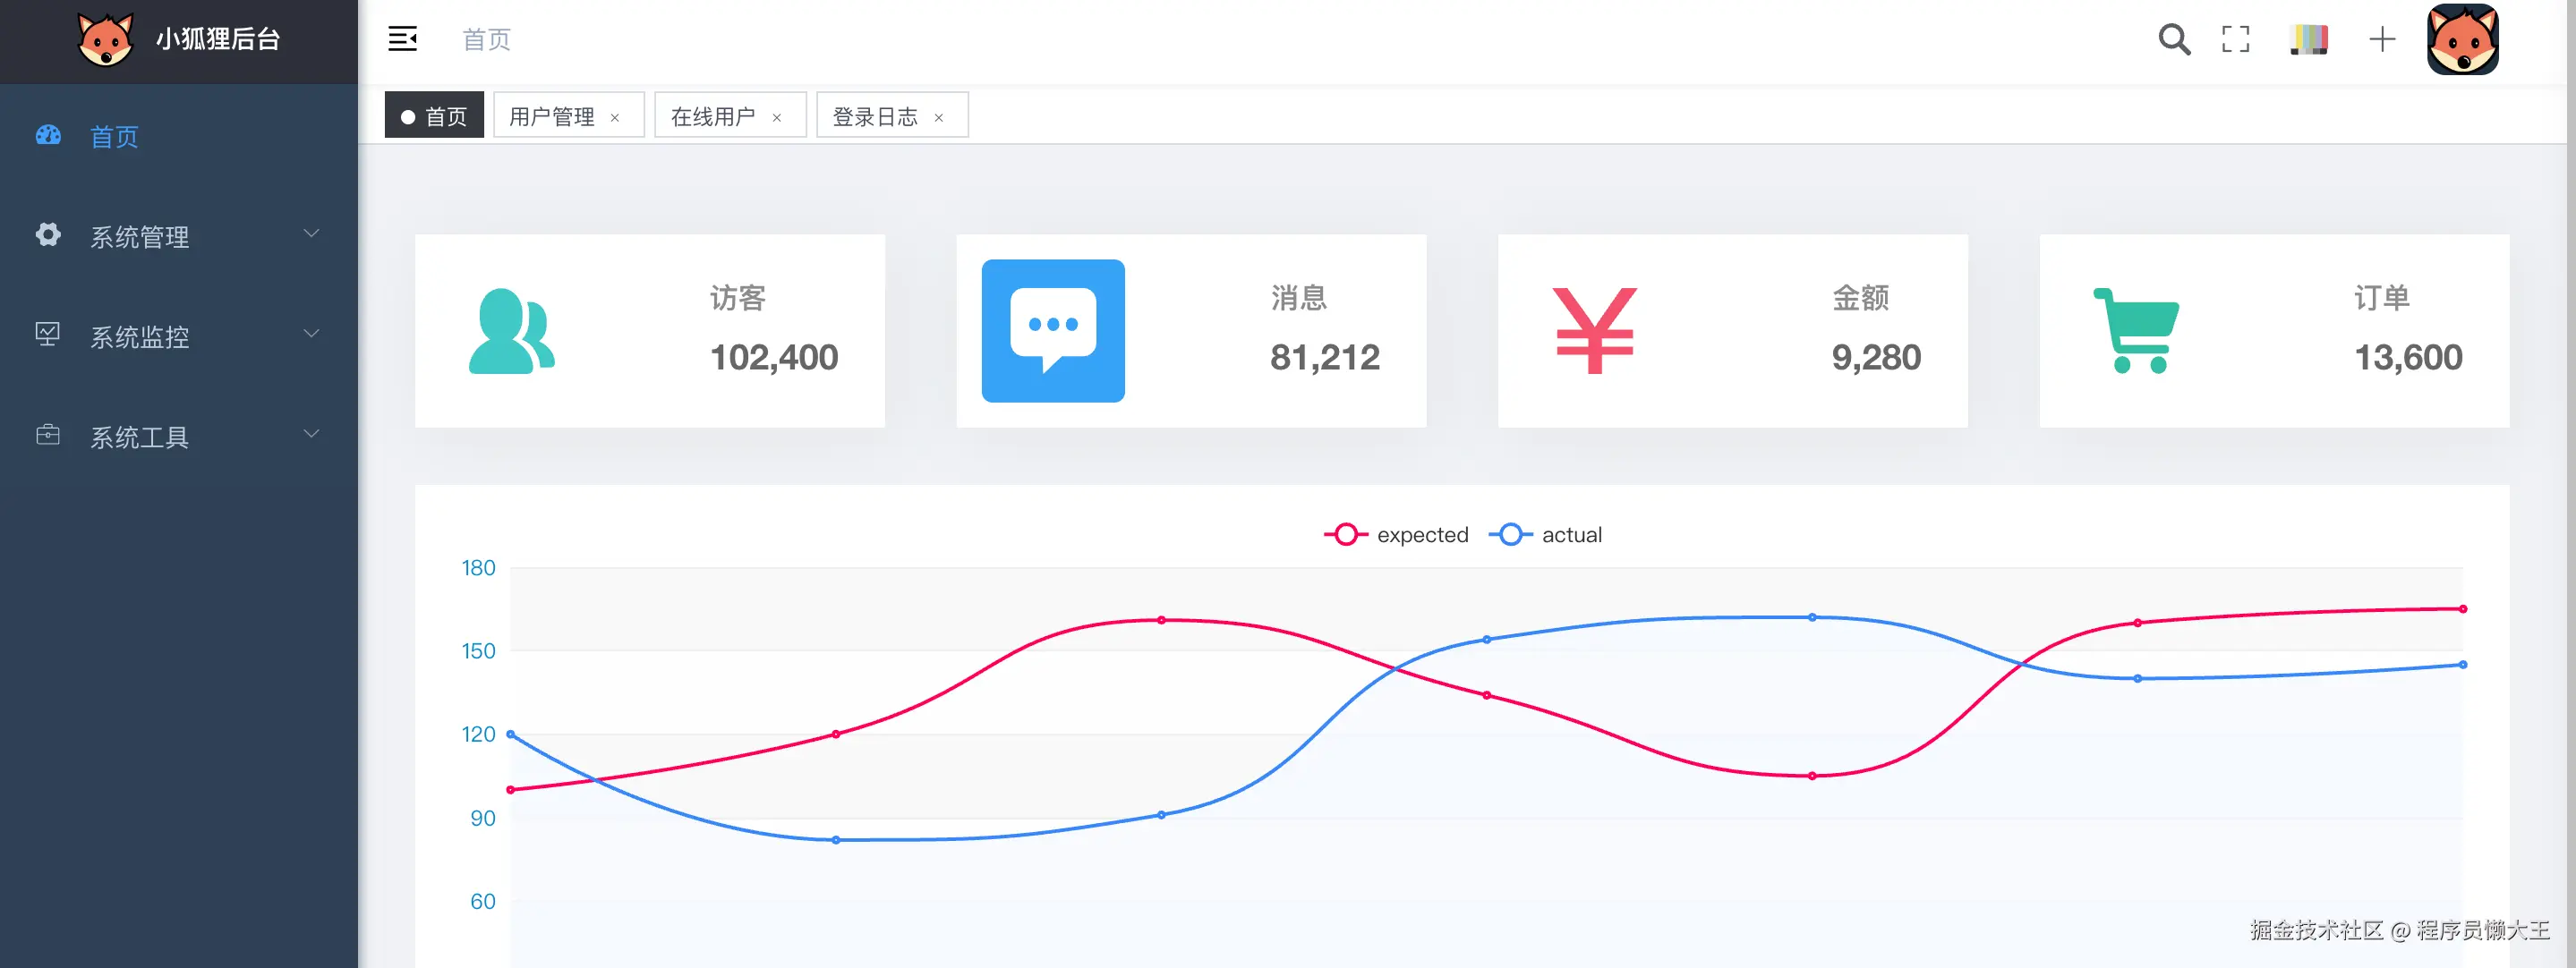Screen dimensions: 2576x968
Task: Click the plus icon in header
Action: 2382,39
